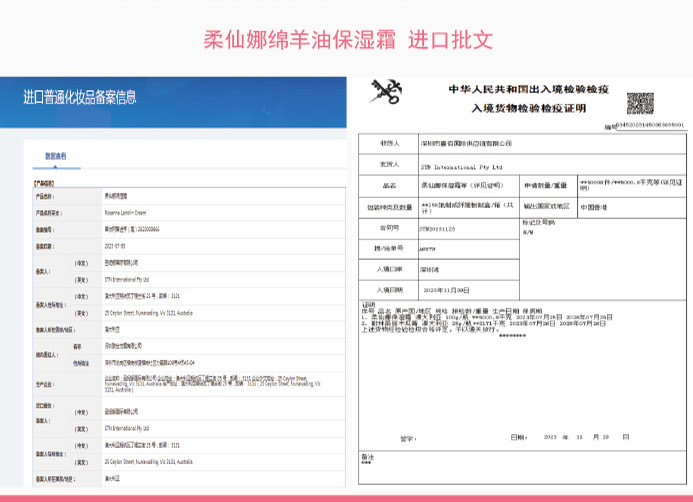
Task: Select entry date 2023年11月29日
Action: pos(446,290)
